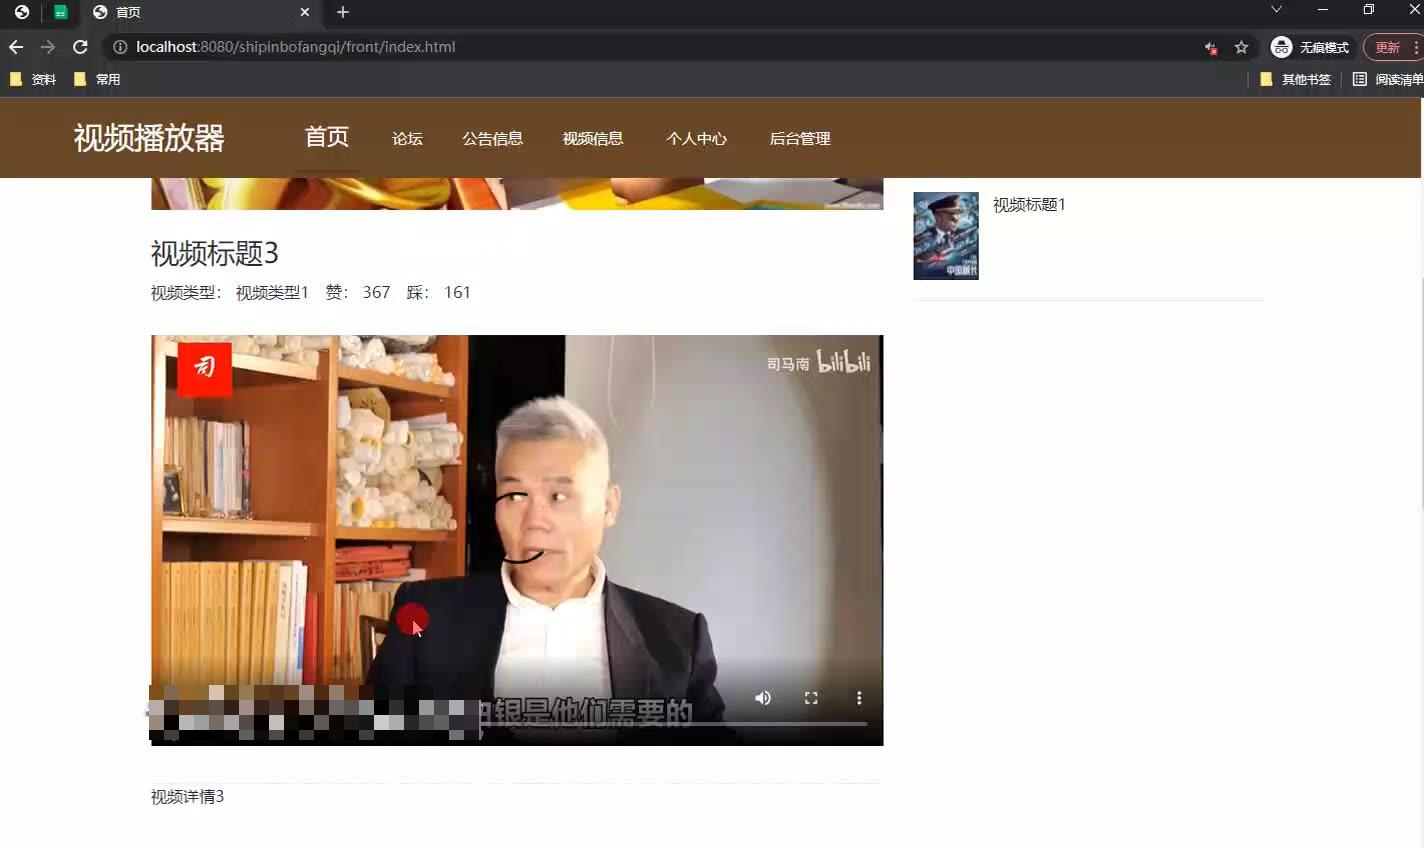Open the site information icon in the address bar
Image resolution: width=1424 pixels, height=848 pixels.
[119, 46]
